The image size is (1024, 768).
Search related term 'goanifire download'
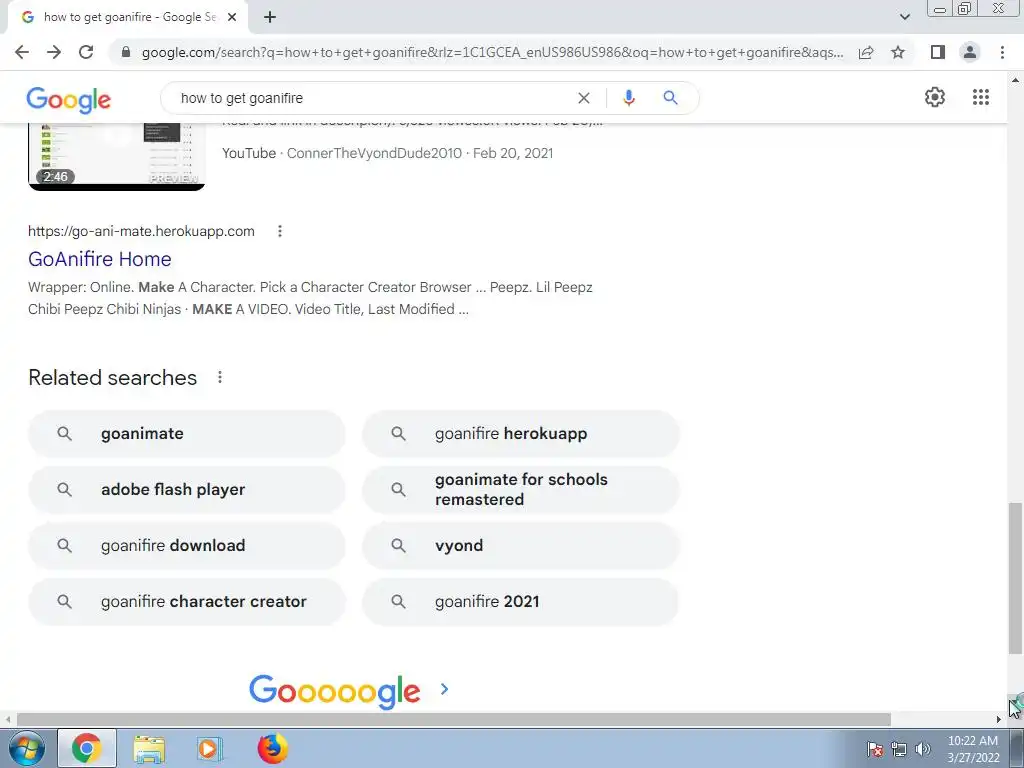[x=186, y=545]
